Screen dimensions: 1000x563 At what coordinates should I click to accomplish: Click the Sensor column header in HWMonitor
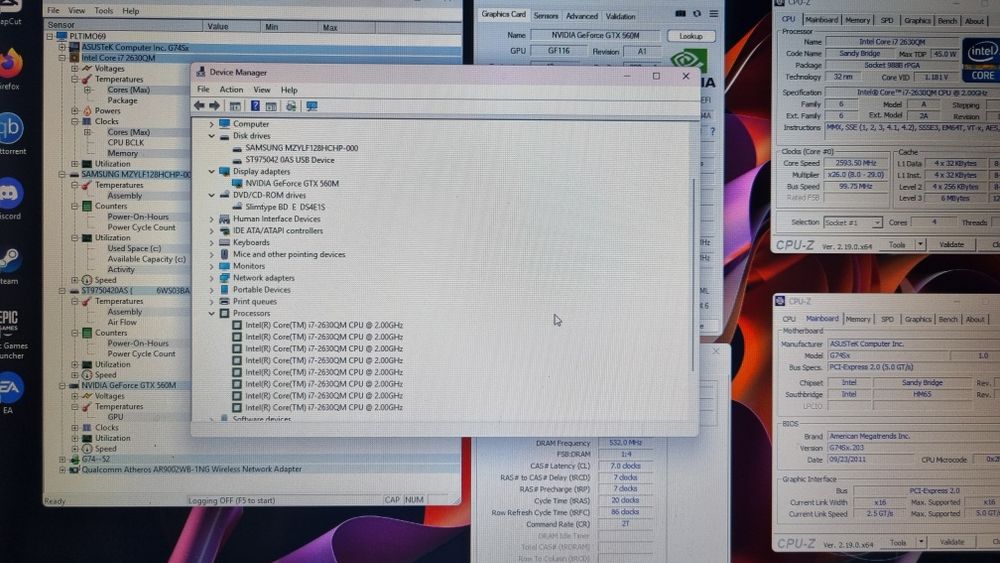click(123, 26)
